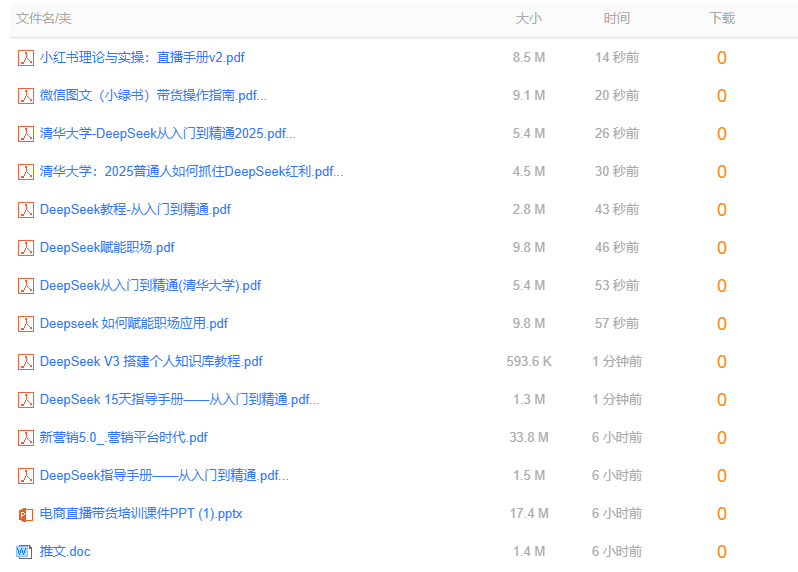Open DeepSeek教程-从入门到精通.pdf
The height and width of the screenshot is (572, 798).
[135, 210]
